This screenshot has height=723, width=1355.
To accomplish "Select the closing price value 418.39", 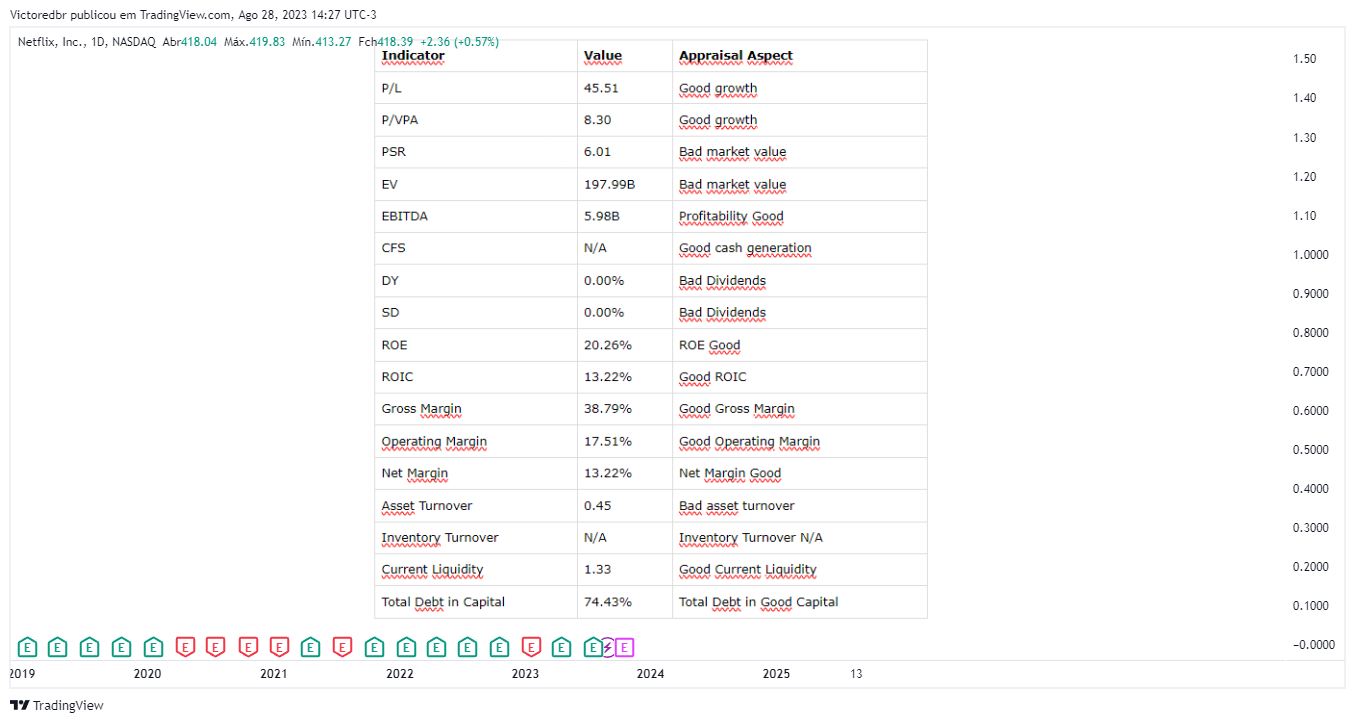I will click(x=397, y=41).
